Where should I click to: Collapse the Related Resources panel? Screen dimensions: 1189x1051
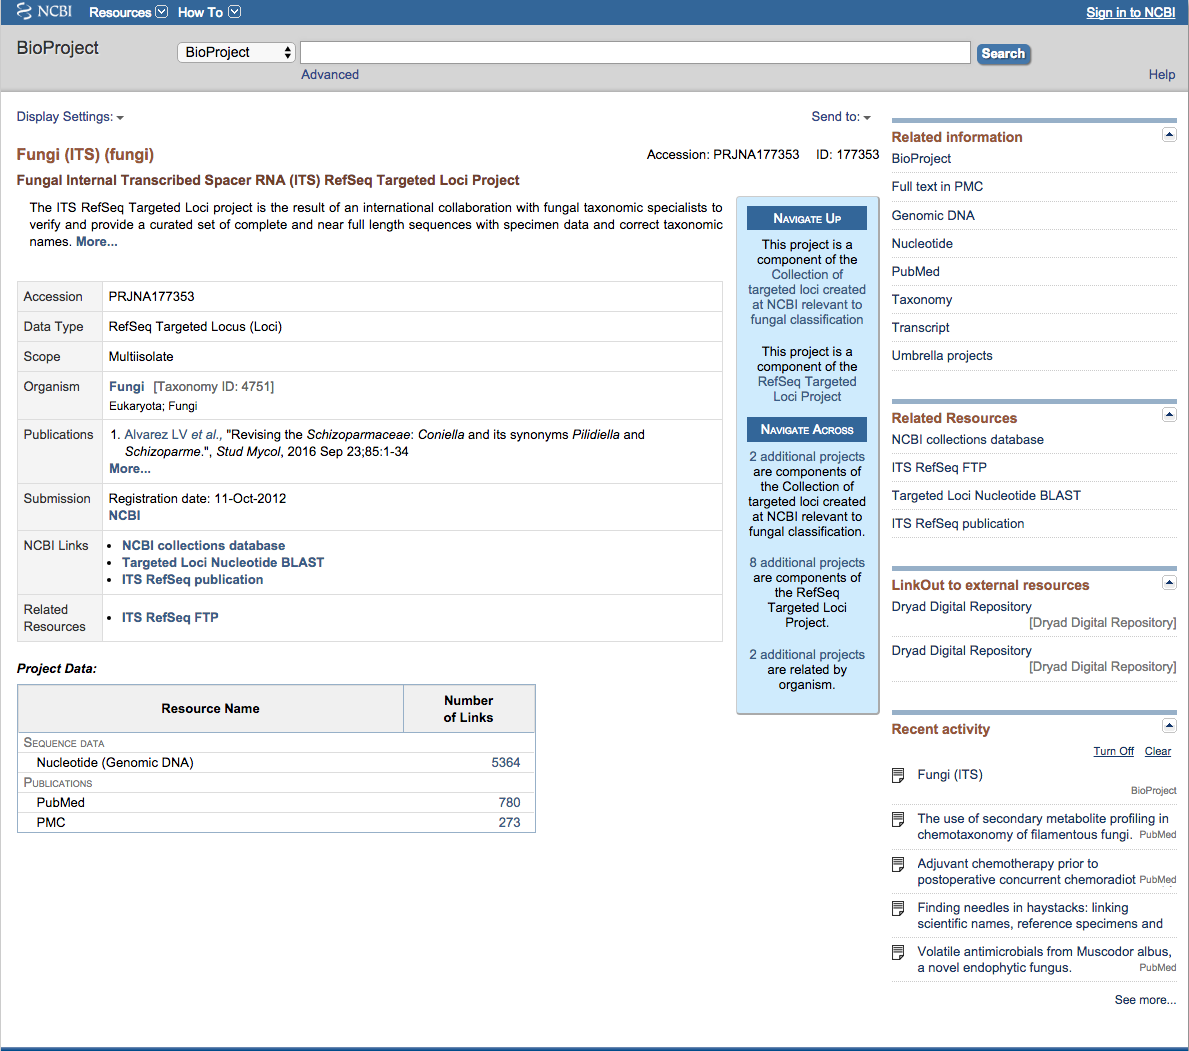(1169, 415)
